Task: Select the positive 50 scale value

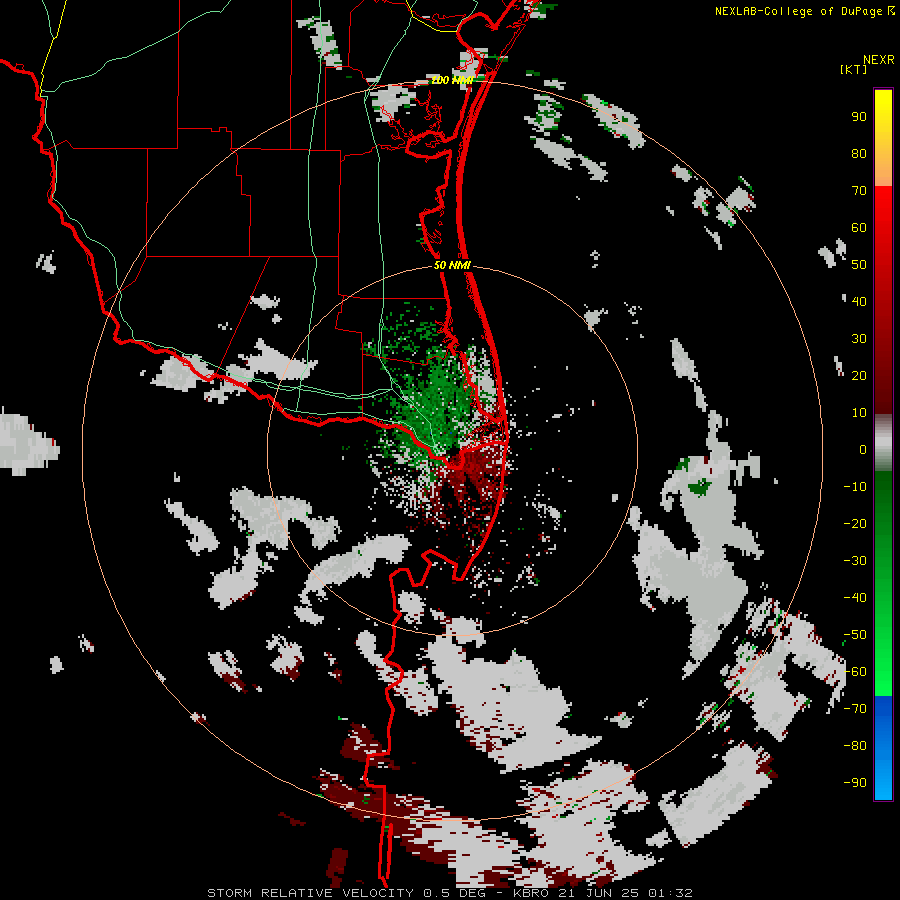Action: click(x=859, y=265)
